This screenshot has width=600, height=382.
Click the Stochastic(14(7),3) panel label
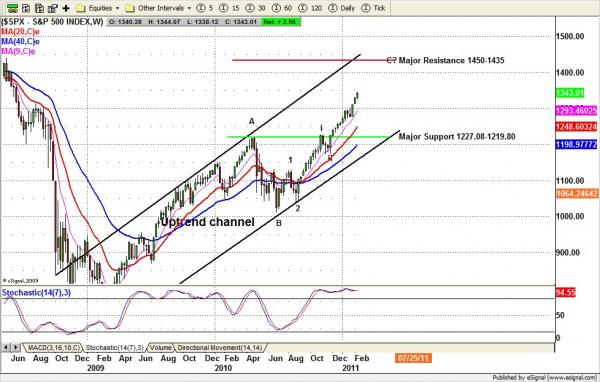tap(36, 293)
